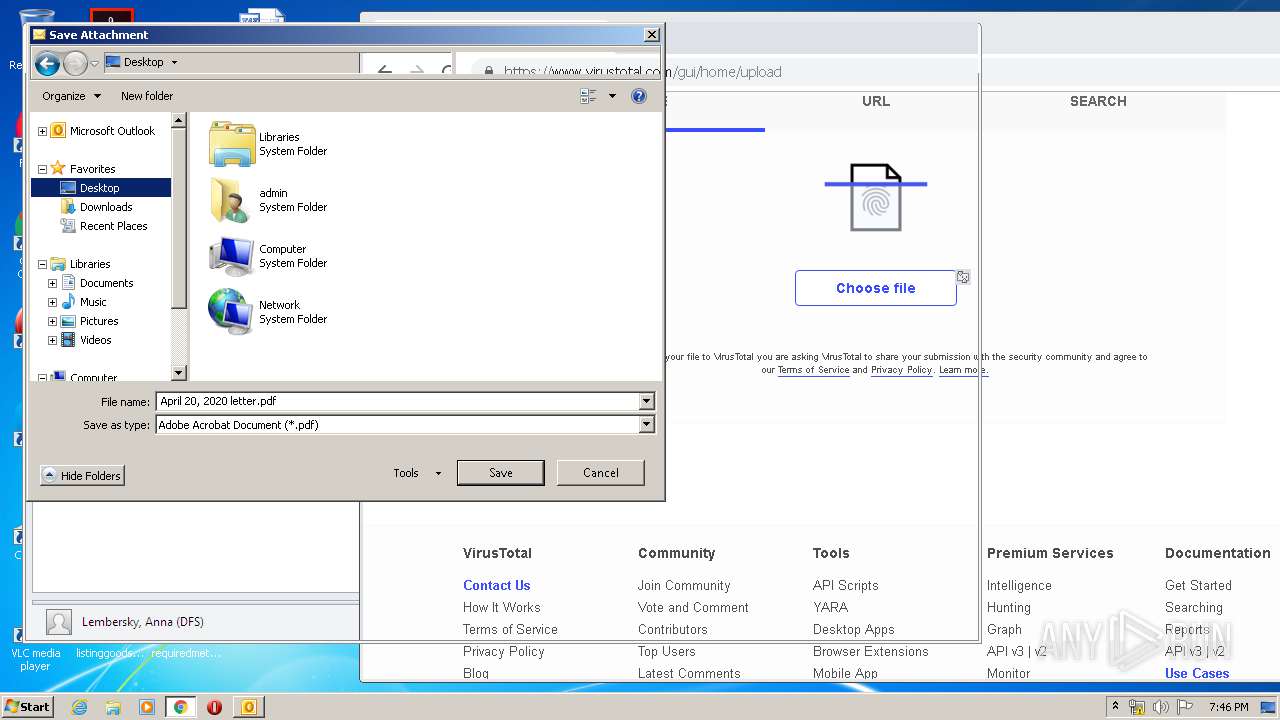
Task: Click the Back arrow in Save Attachment dialog
Action: point(47,64)
